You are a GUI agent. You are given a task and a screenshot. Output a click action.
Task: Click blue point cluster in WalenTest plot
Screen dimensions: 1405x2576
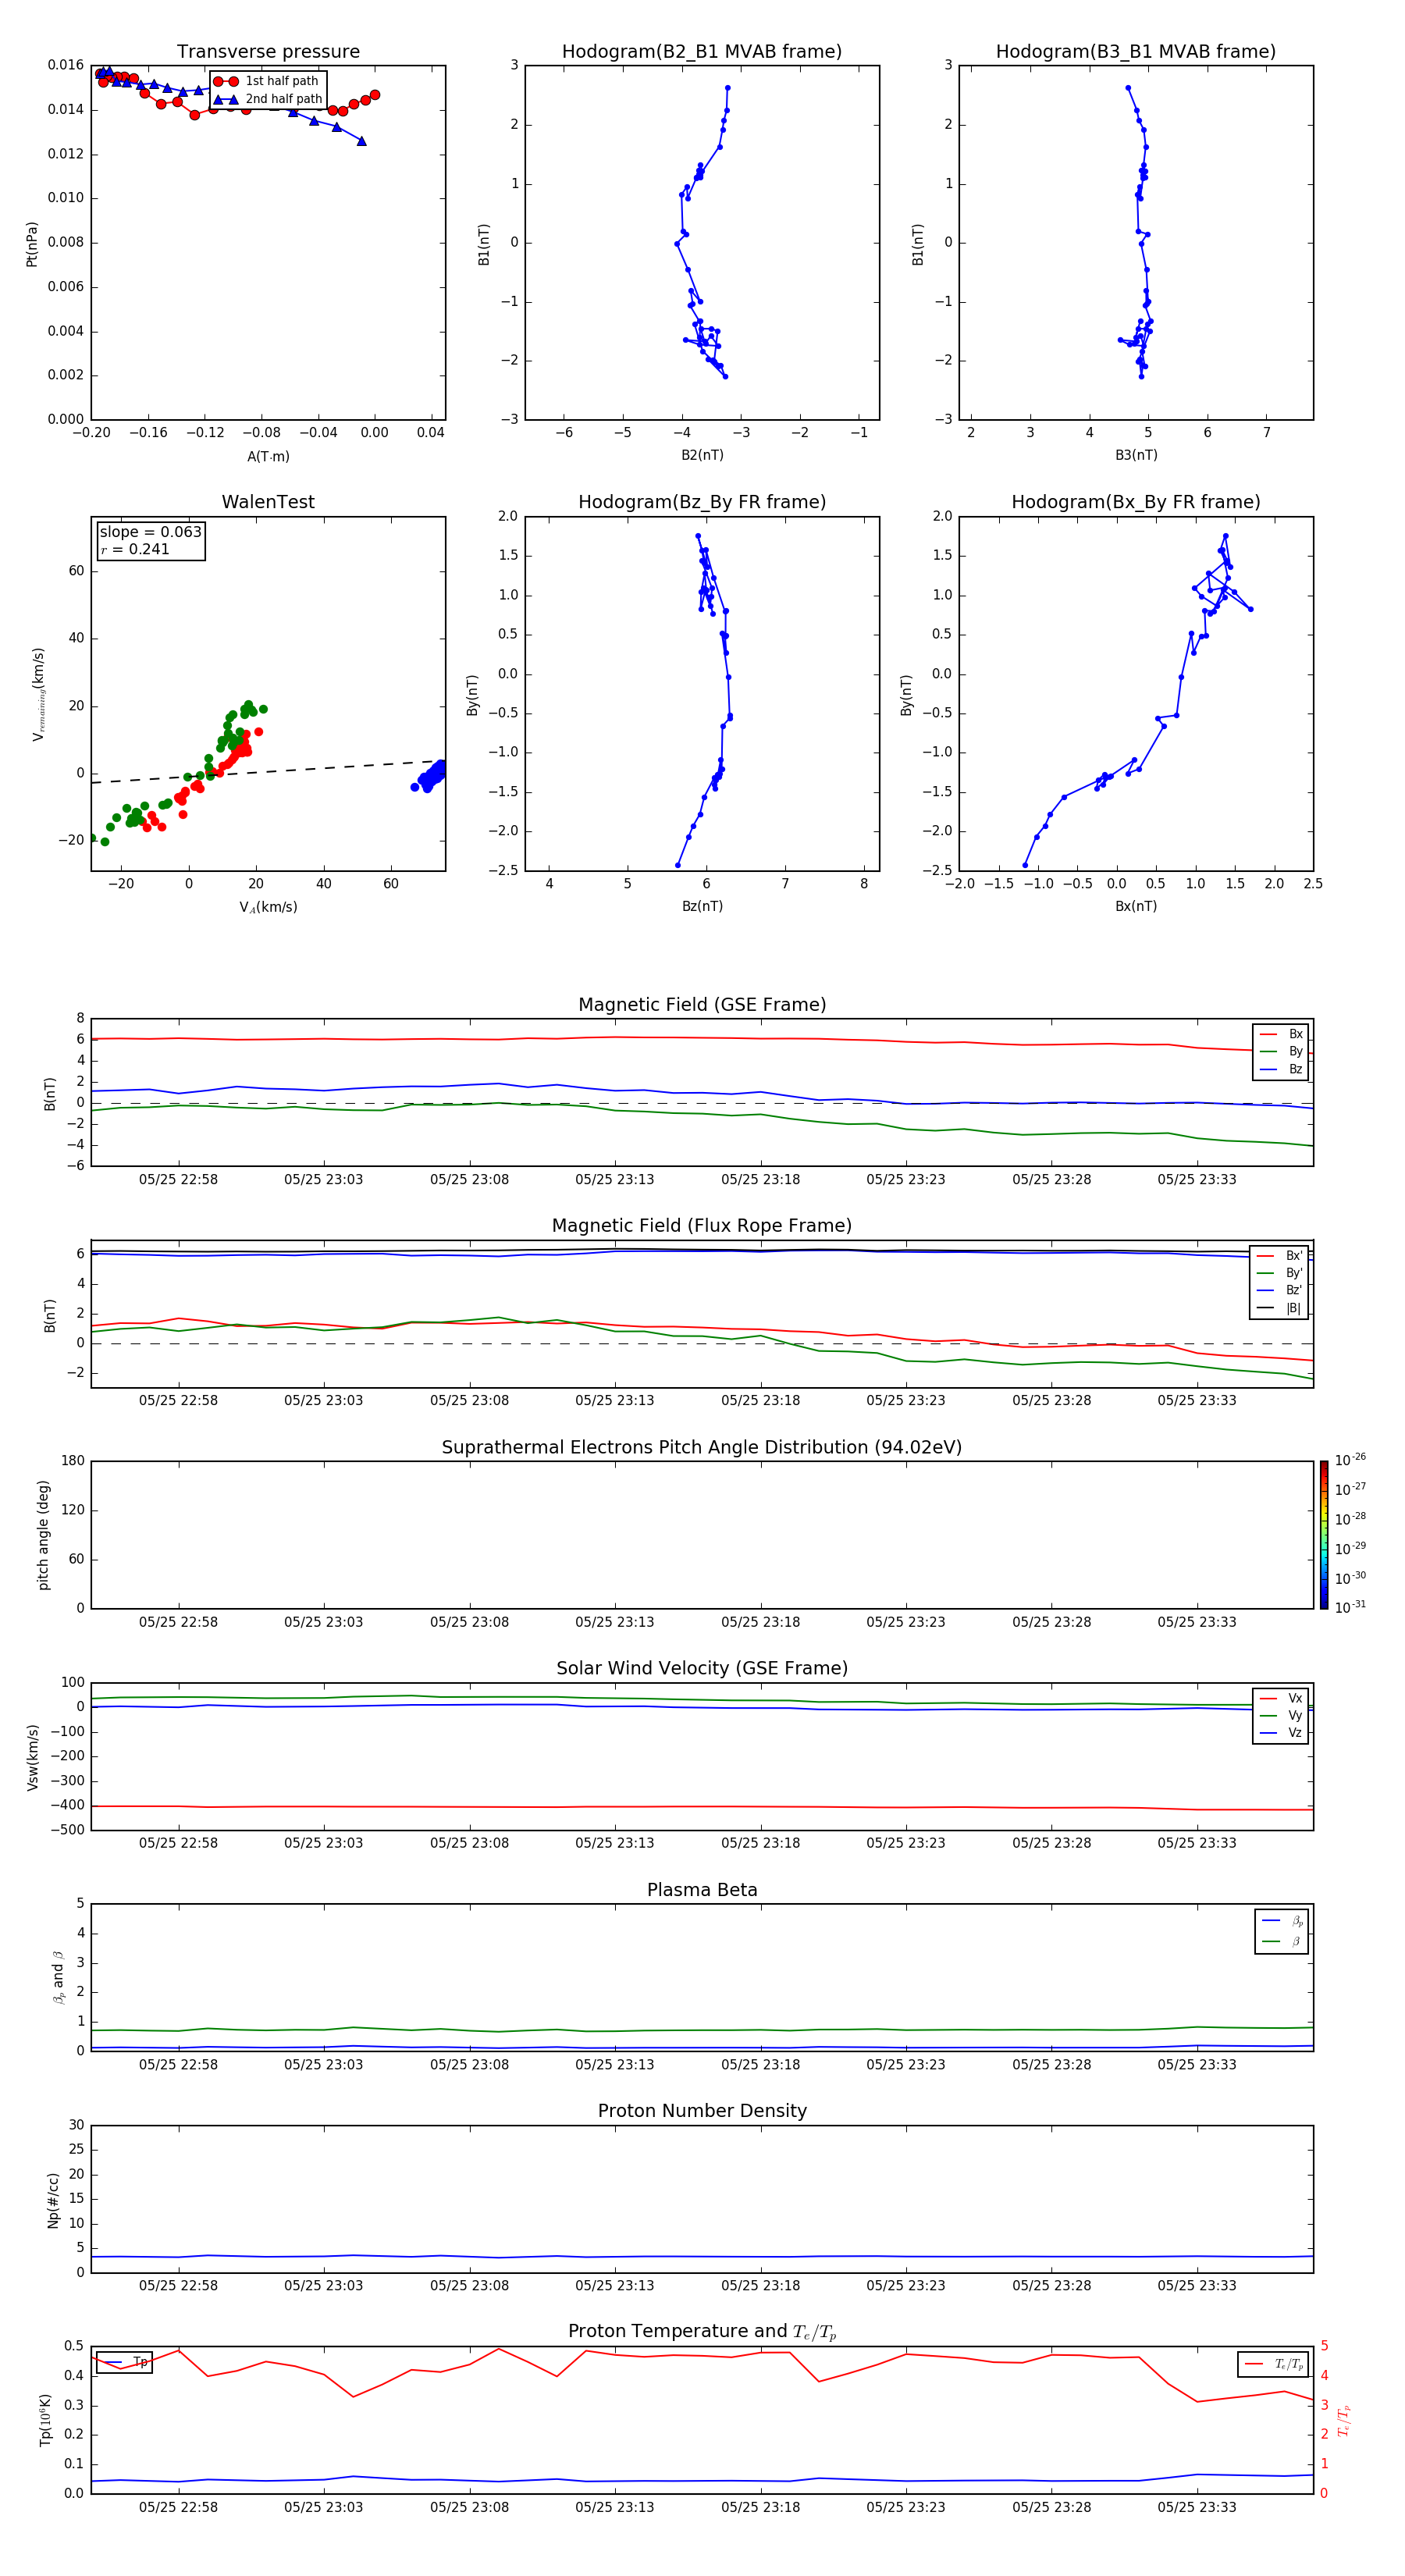[x=430, y=776]
